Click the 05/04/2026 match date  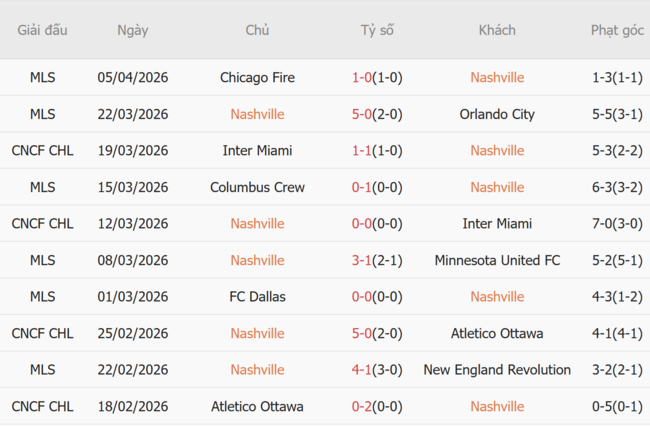(x=132, y=77)
